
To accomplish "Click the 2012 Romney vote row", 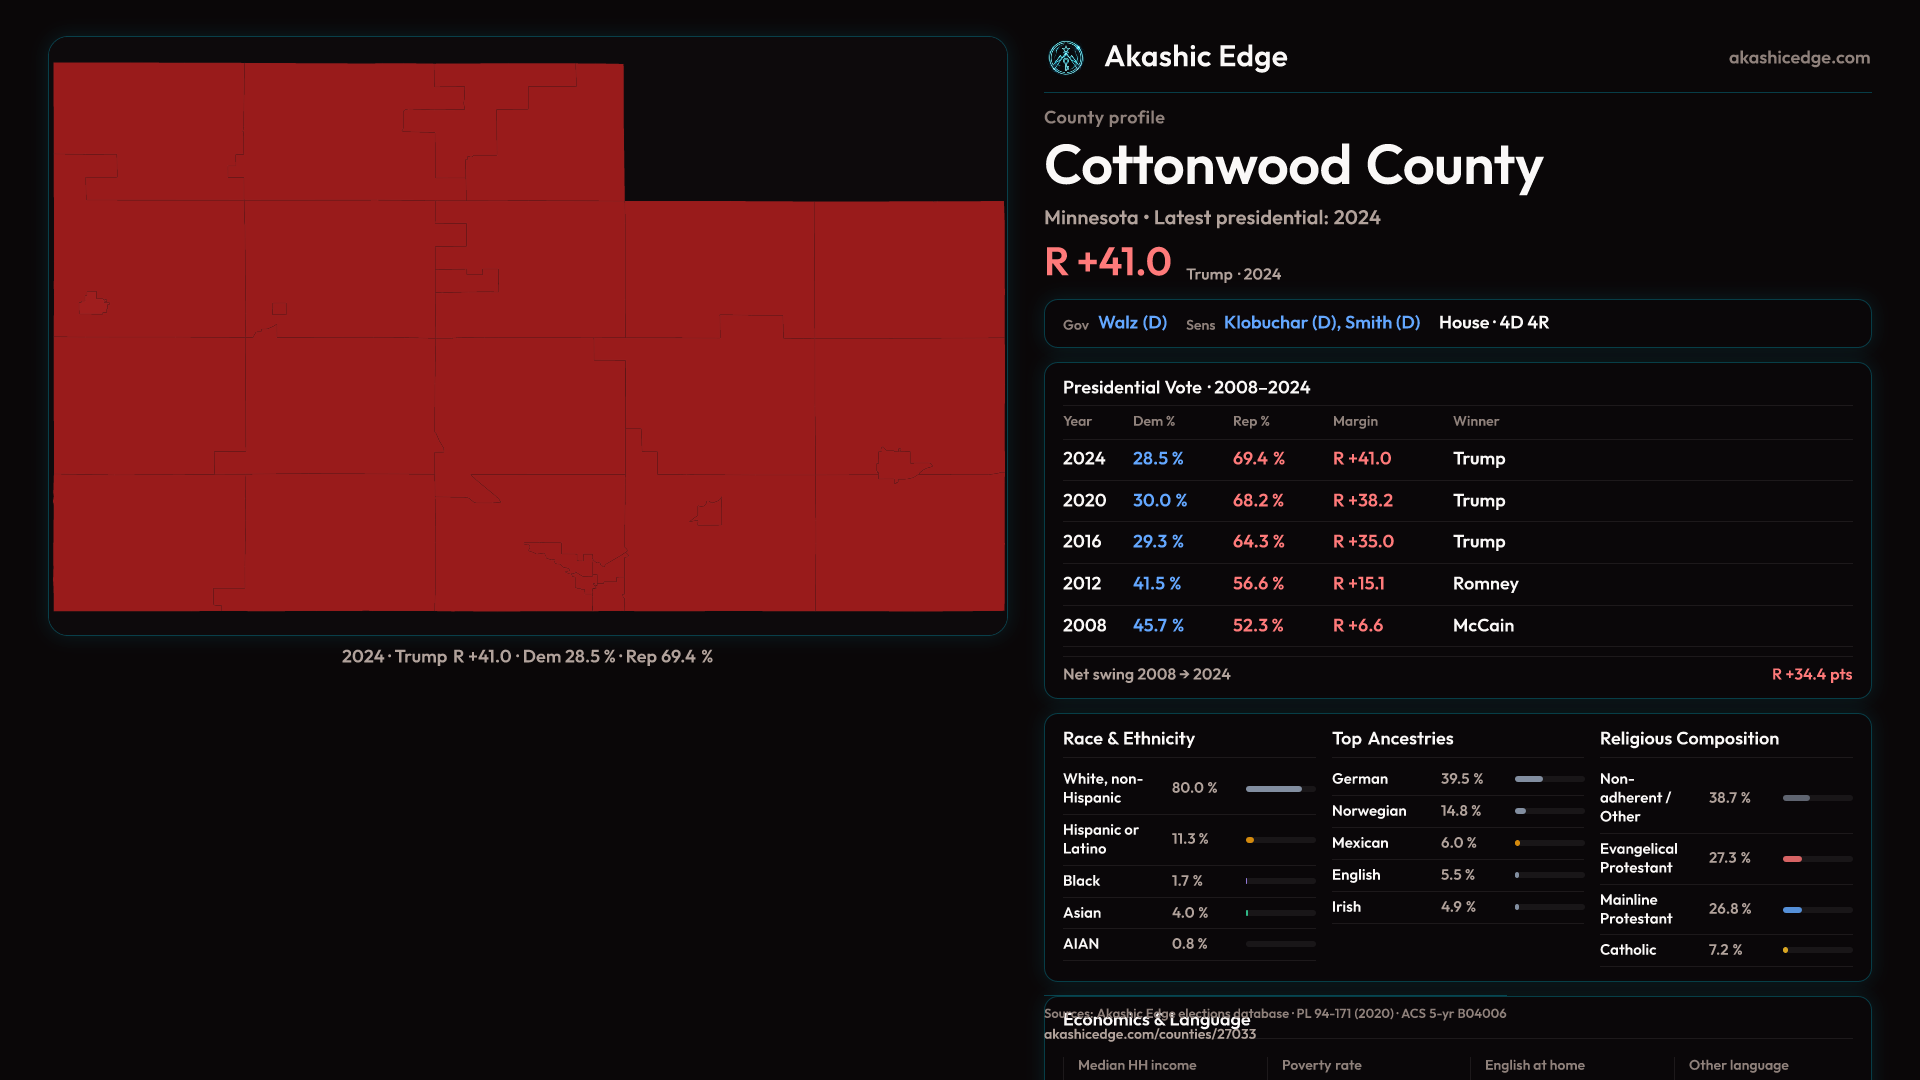I will pos(1456,584).
